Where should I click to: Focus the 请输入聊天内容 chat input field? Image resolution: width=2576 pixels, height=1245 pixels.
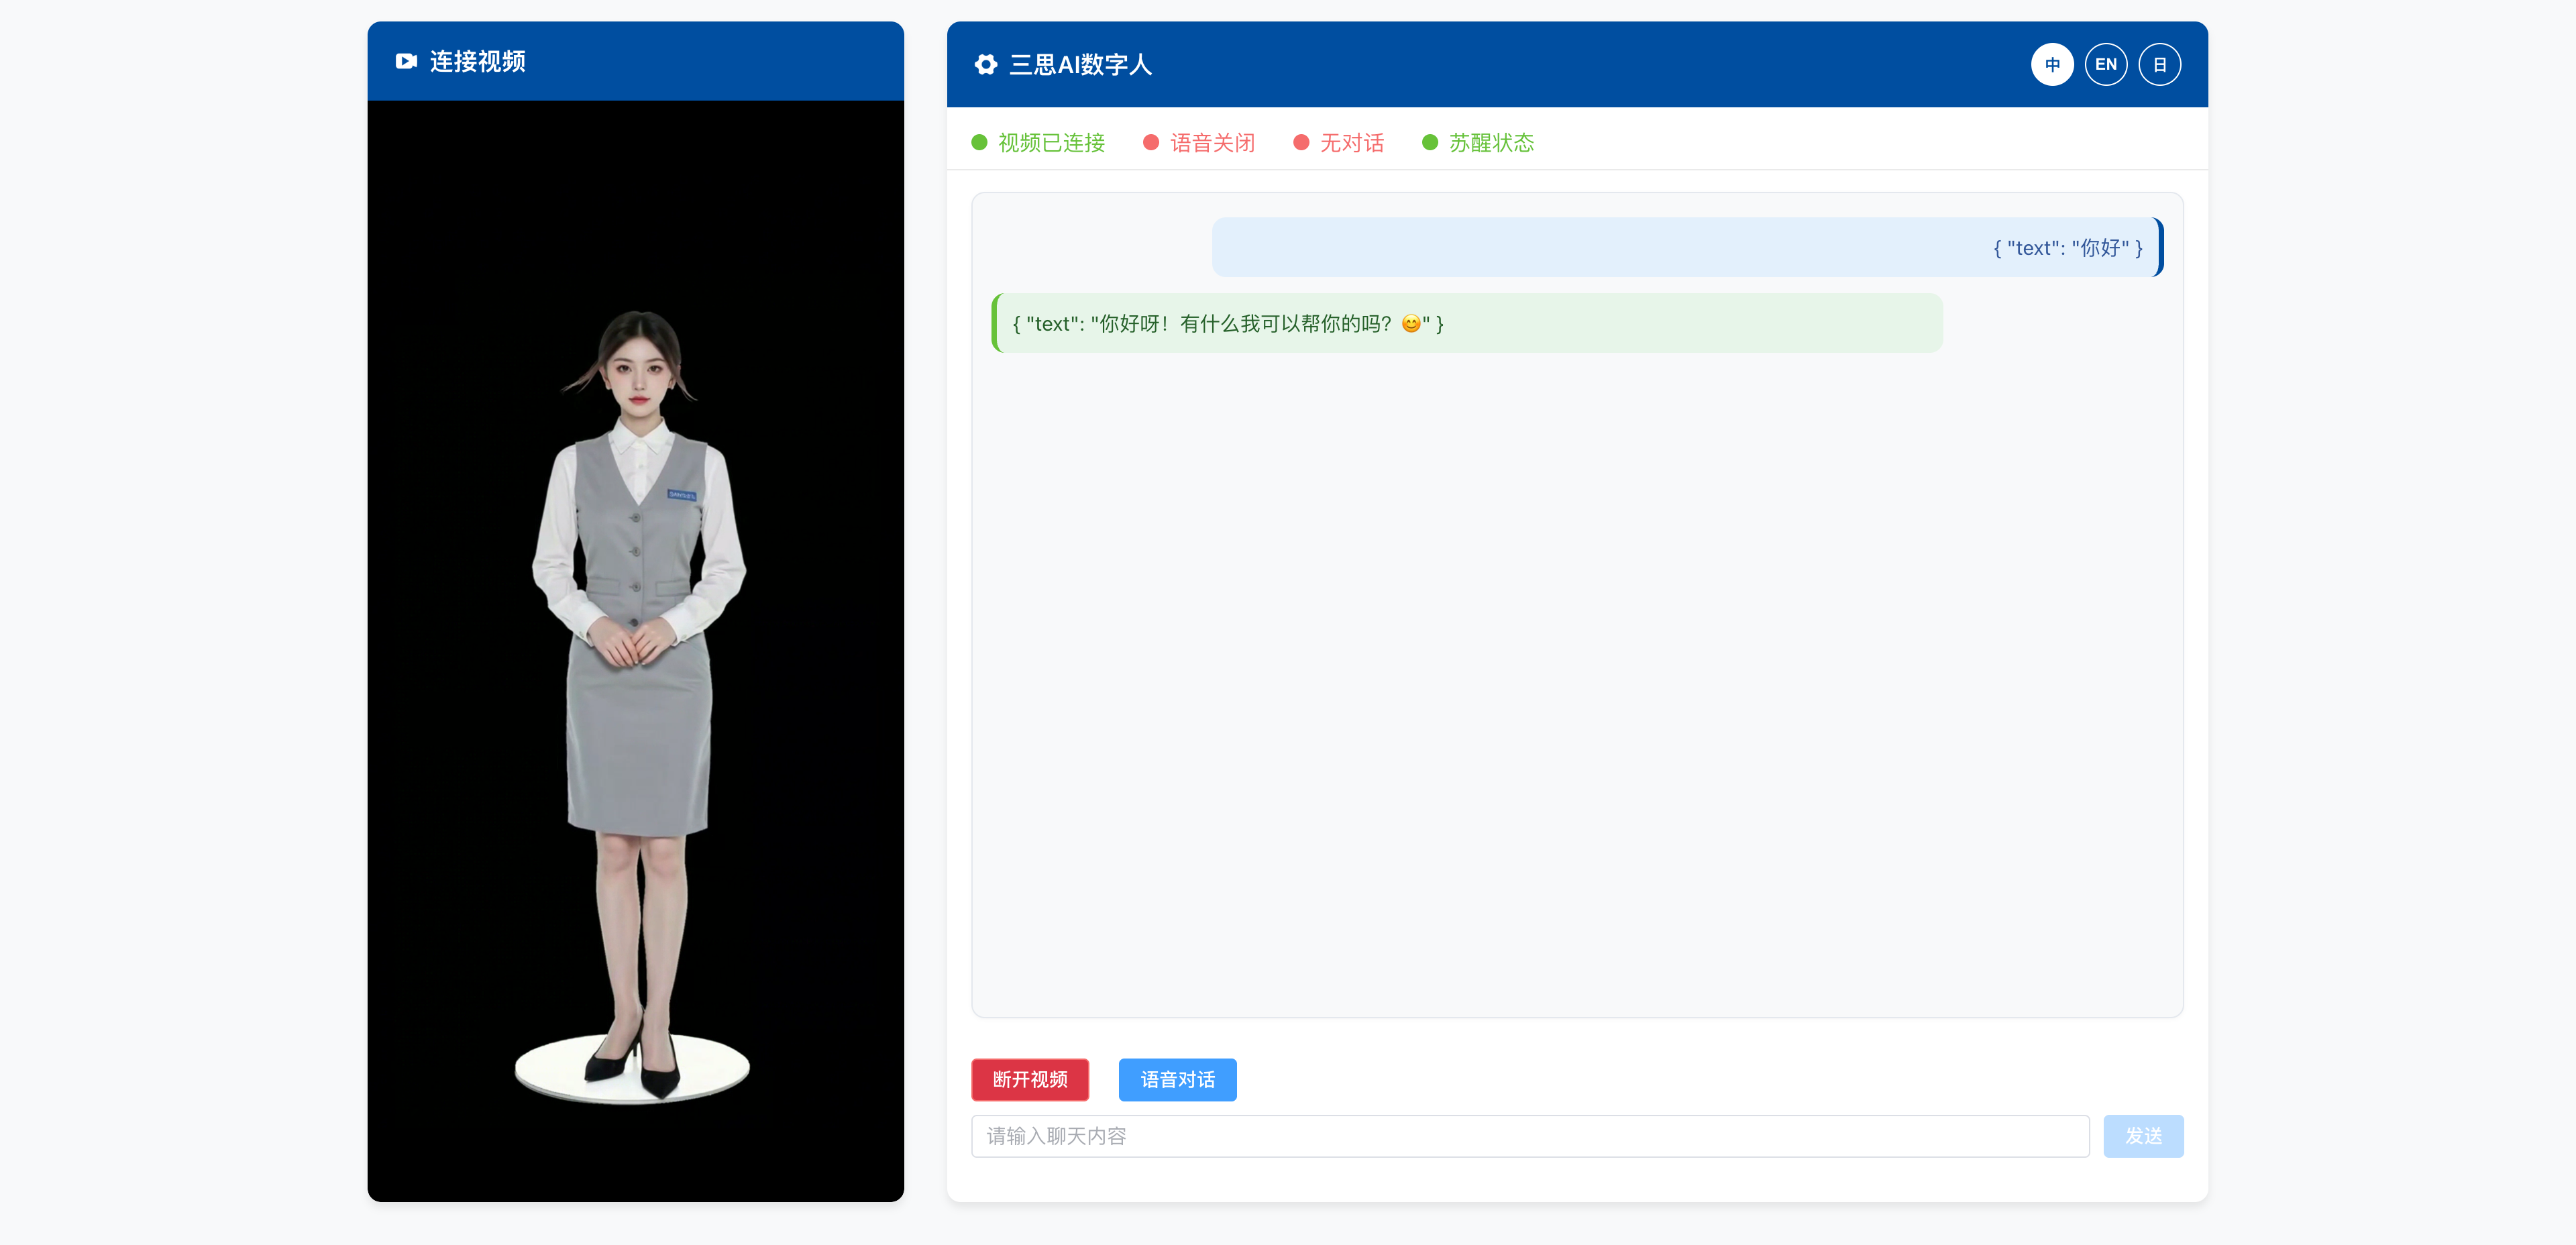click(x=1529, y=1136)
